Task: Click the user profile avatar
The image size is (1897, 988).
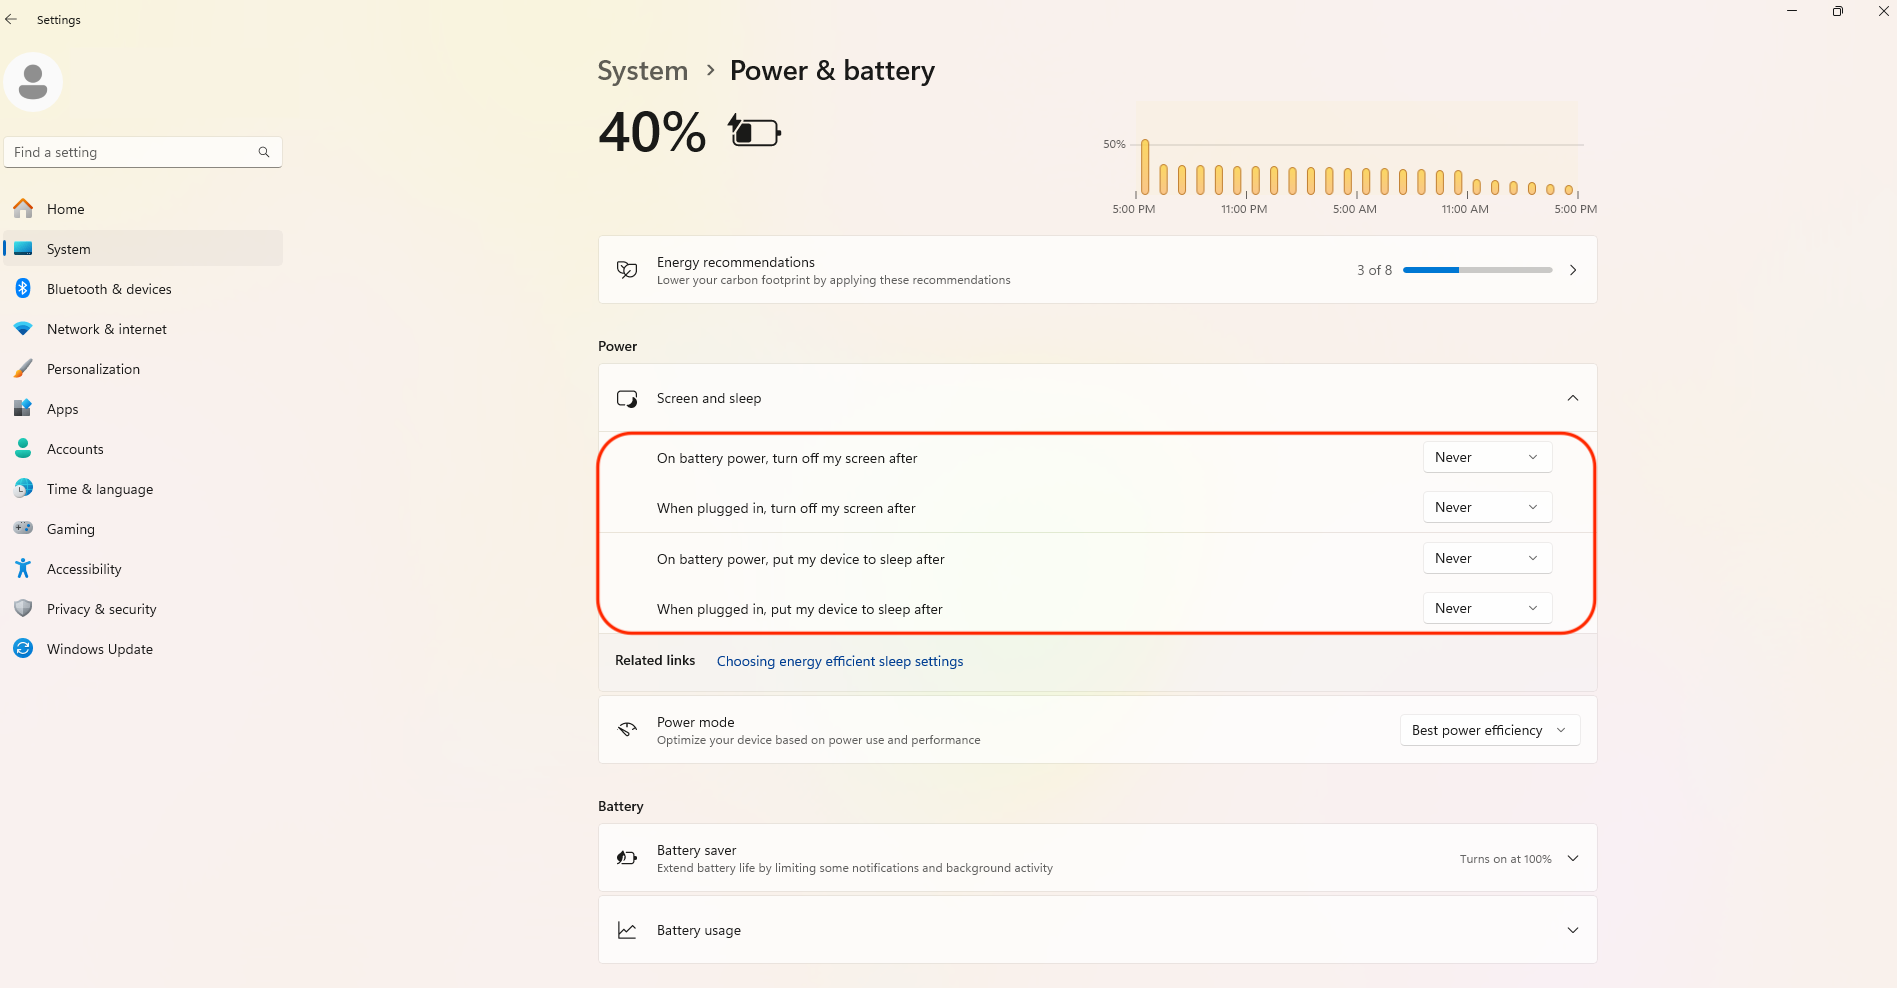Action: tap(33, 82)
